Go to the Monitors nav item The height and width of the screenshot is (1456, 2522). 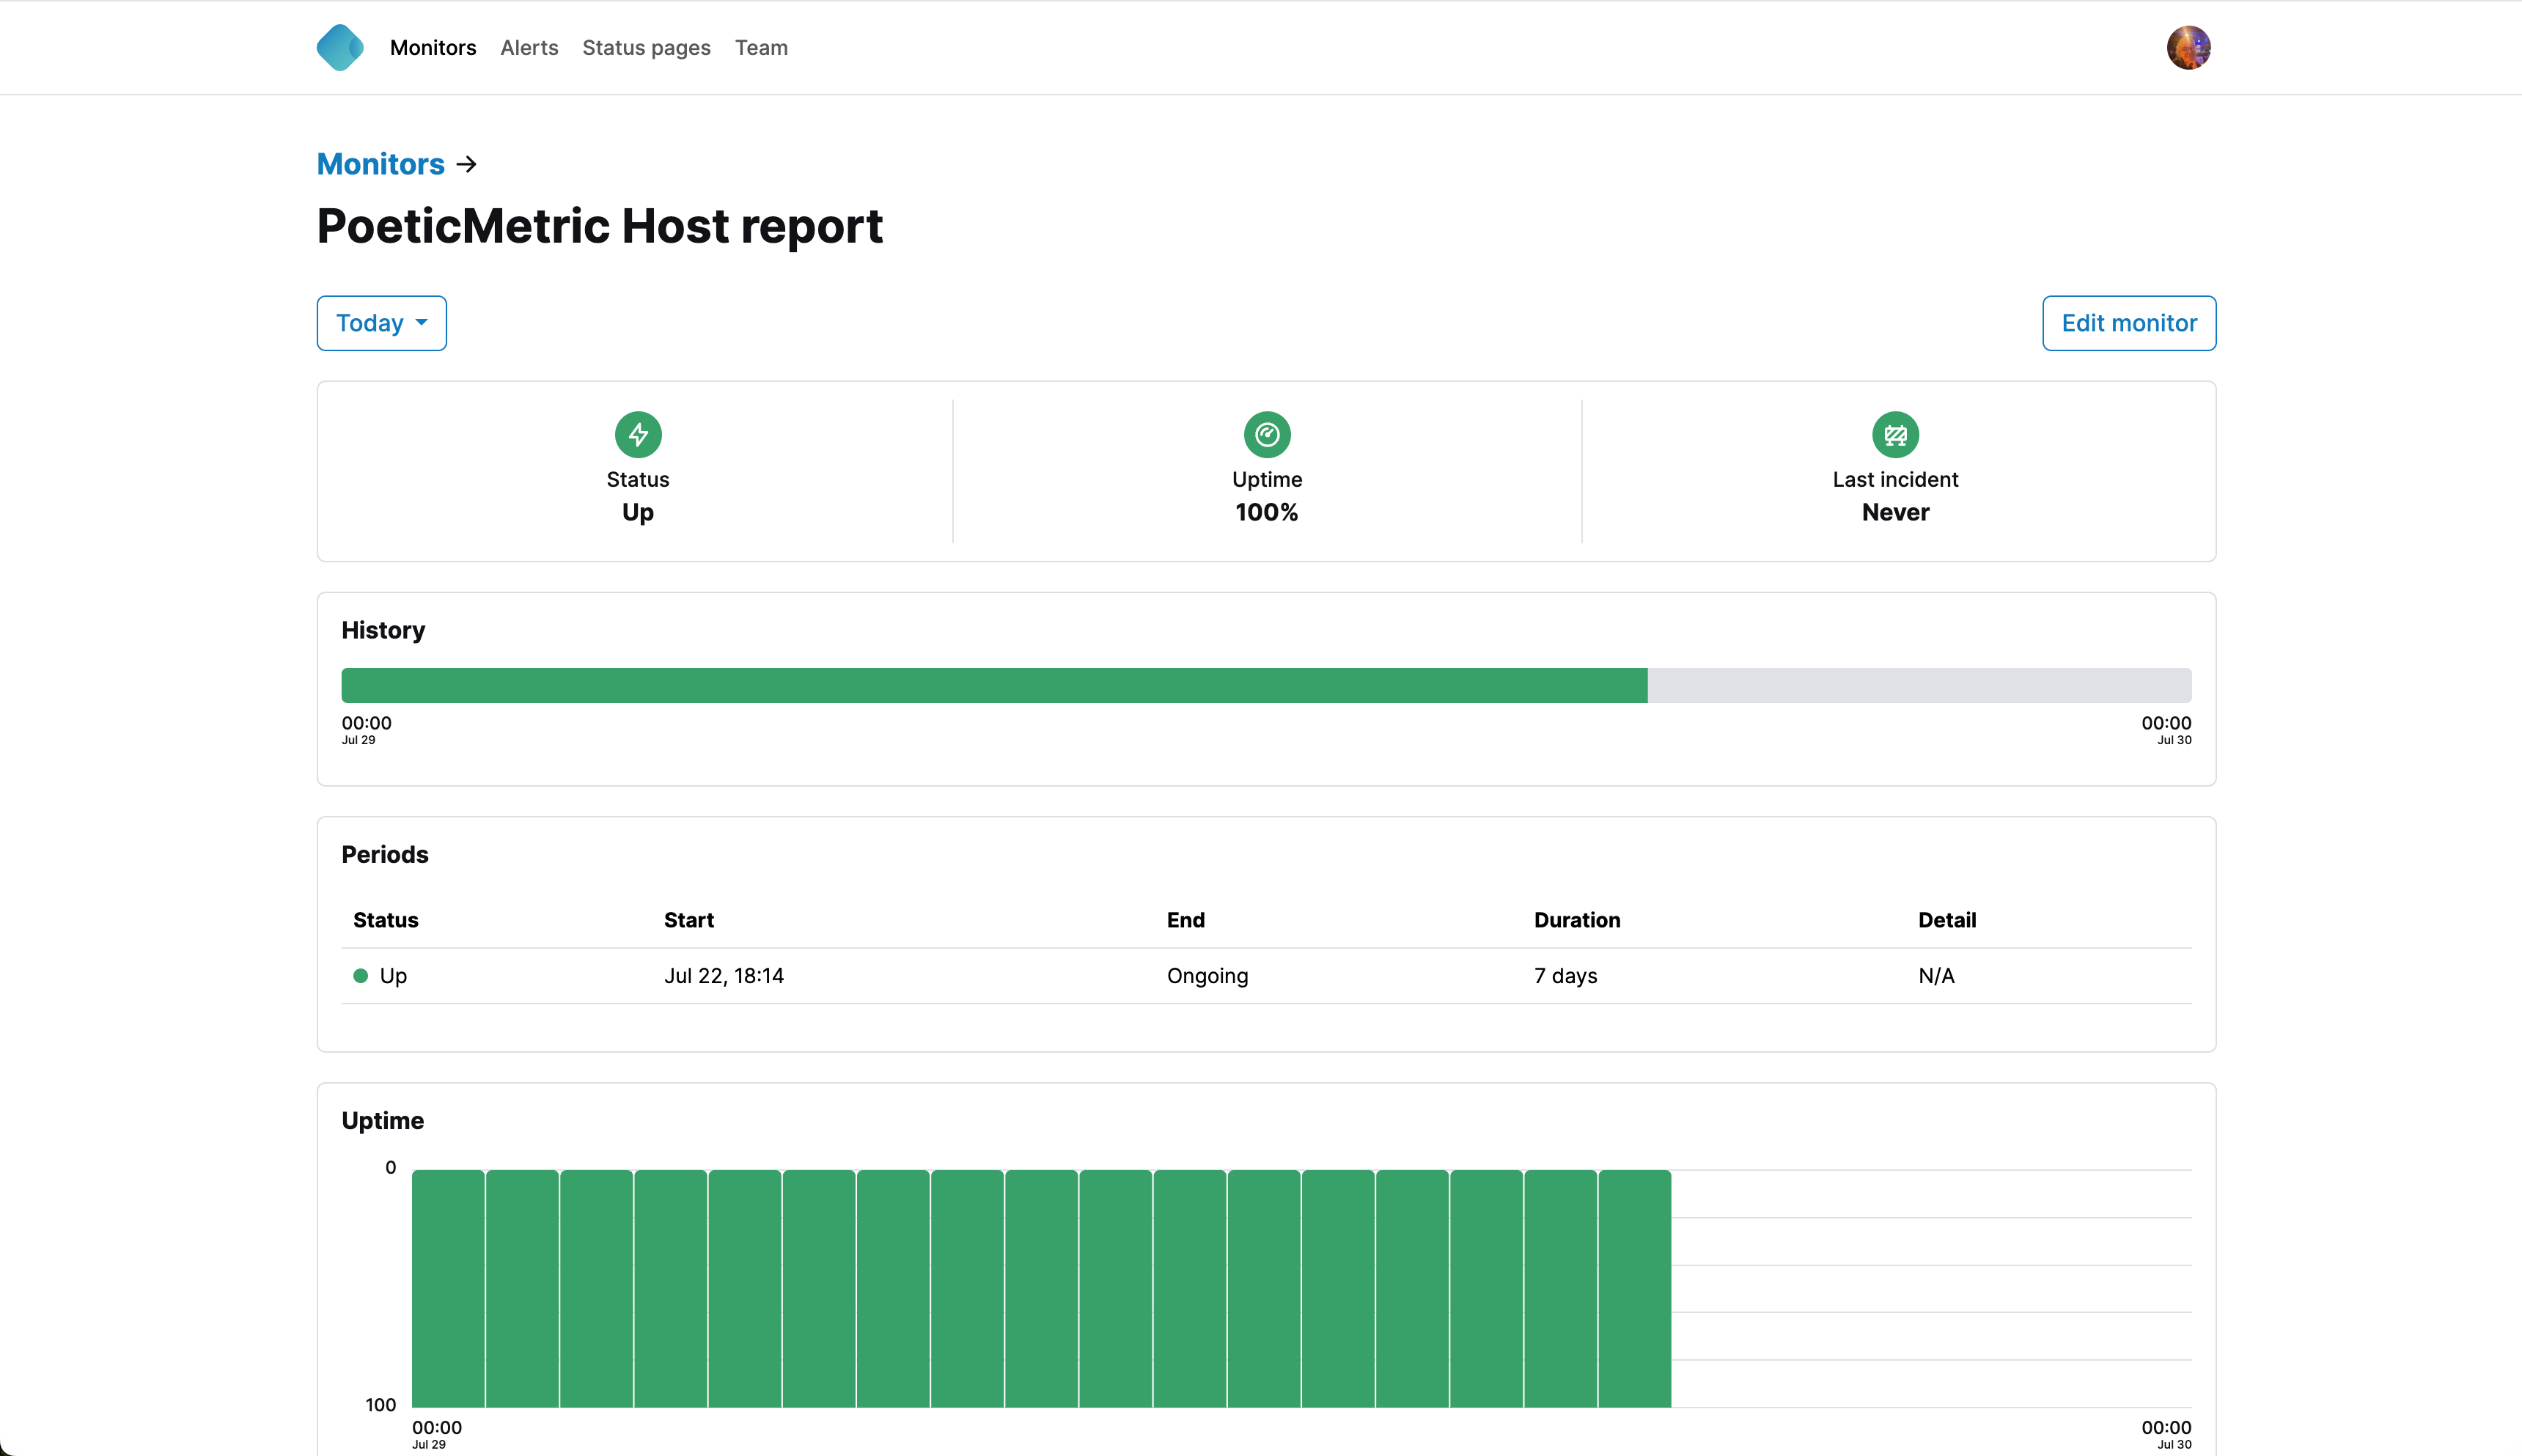point(433,47)
